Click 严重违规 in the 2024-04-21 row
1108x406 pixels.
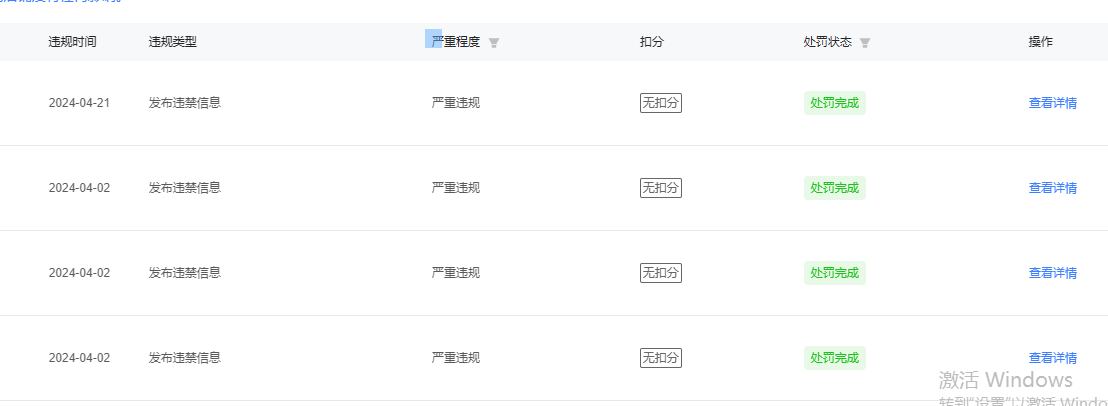tap(456, 103)
